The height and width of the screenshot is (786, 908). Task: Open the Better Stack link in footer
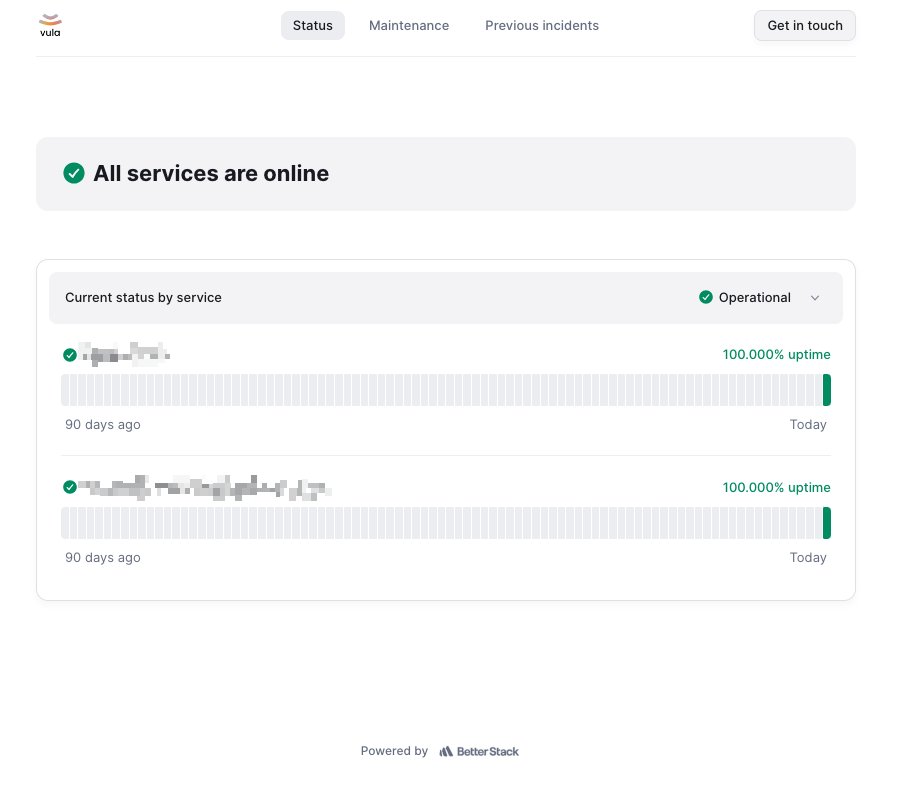click(x=479, y=751)
